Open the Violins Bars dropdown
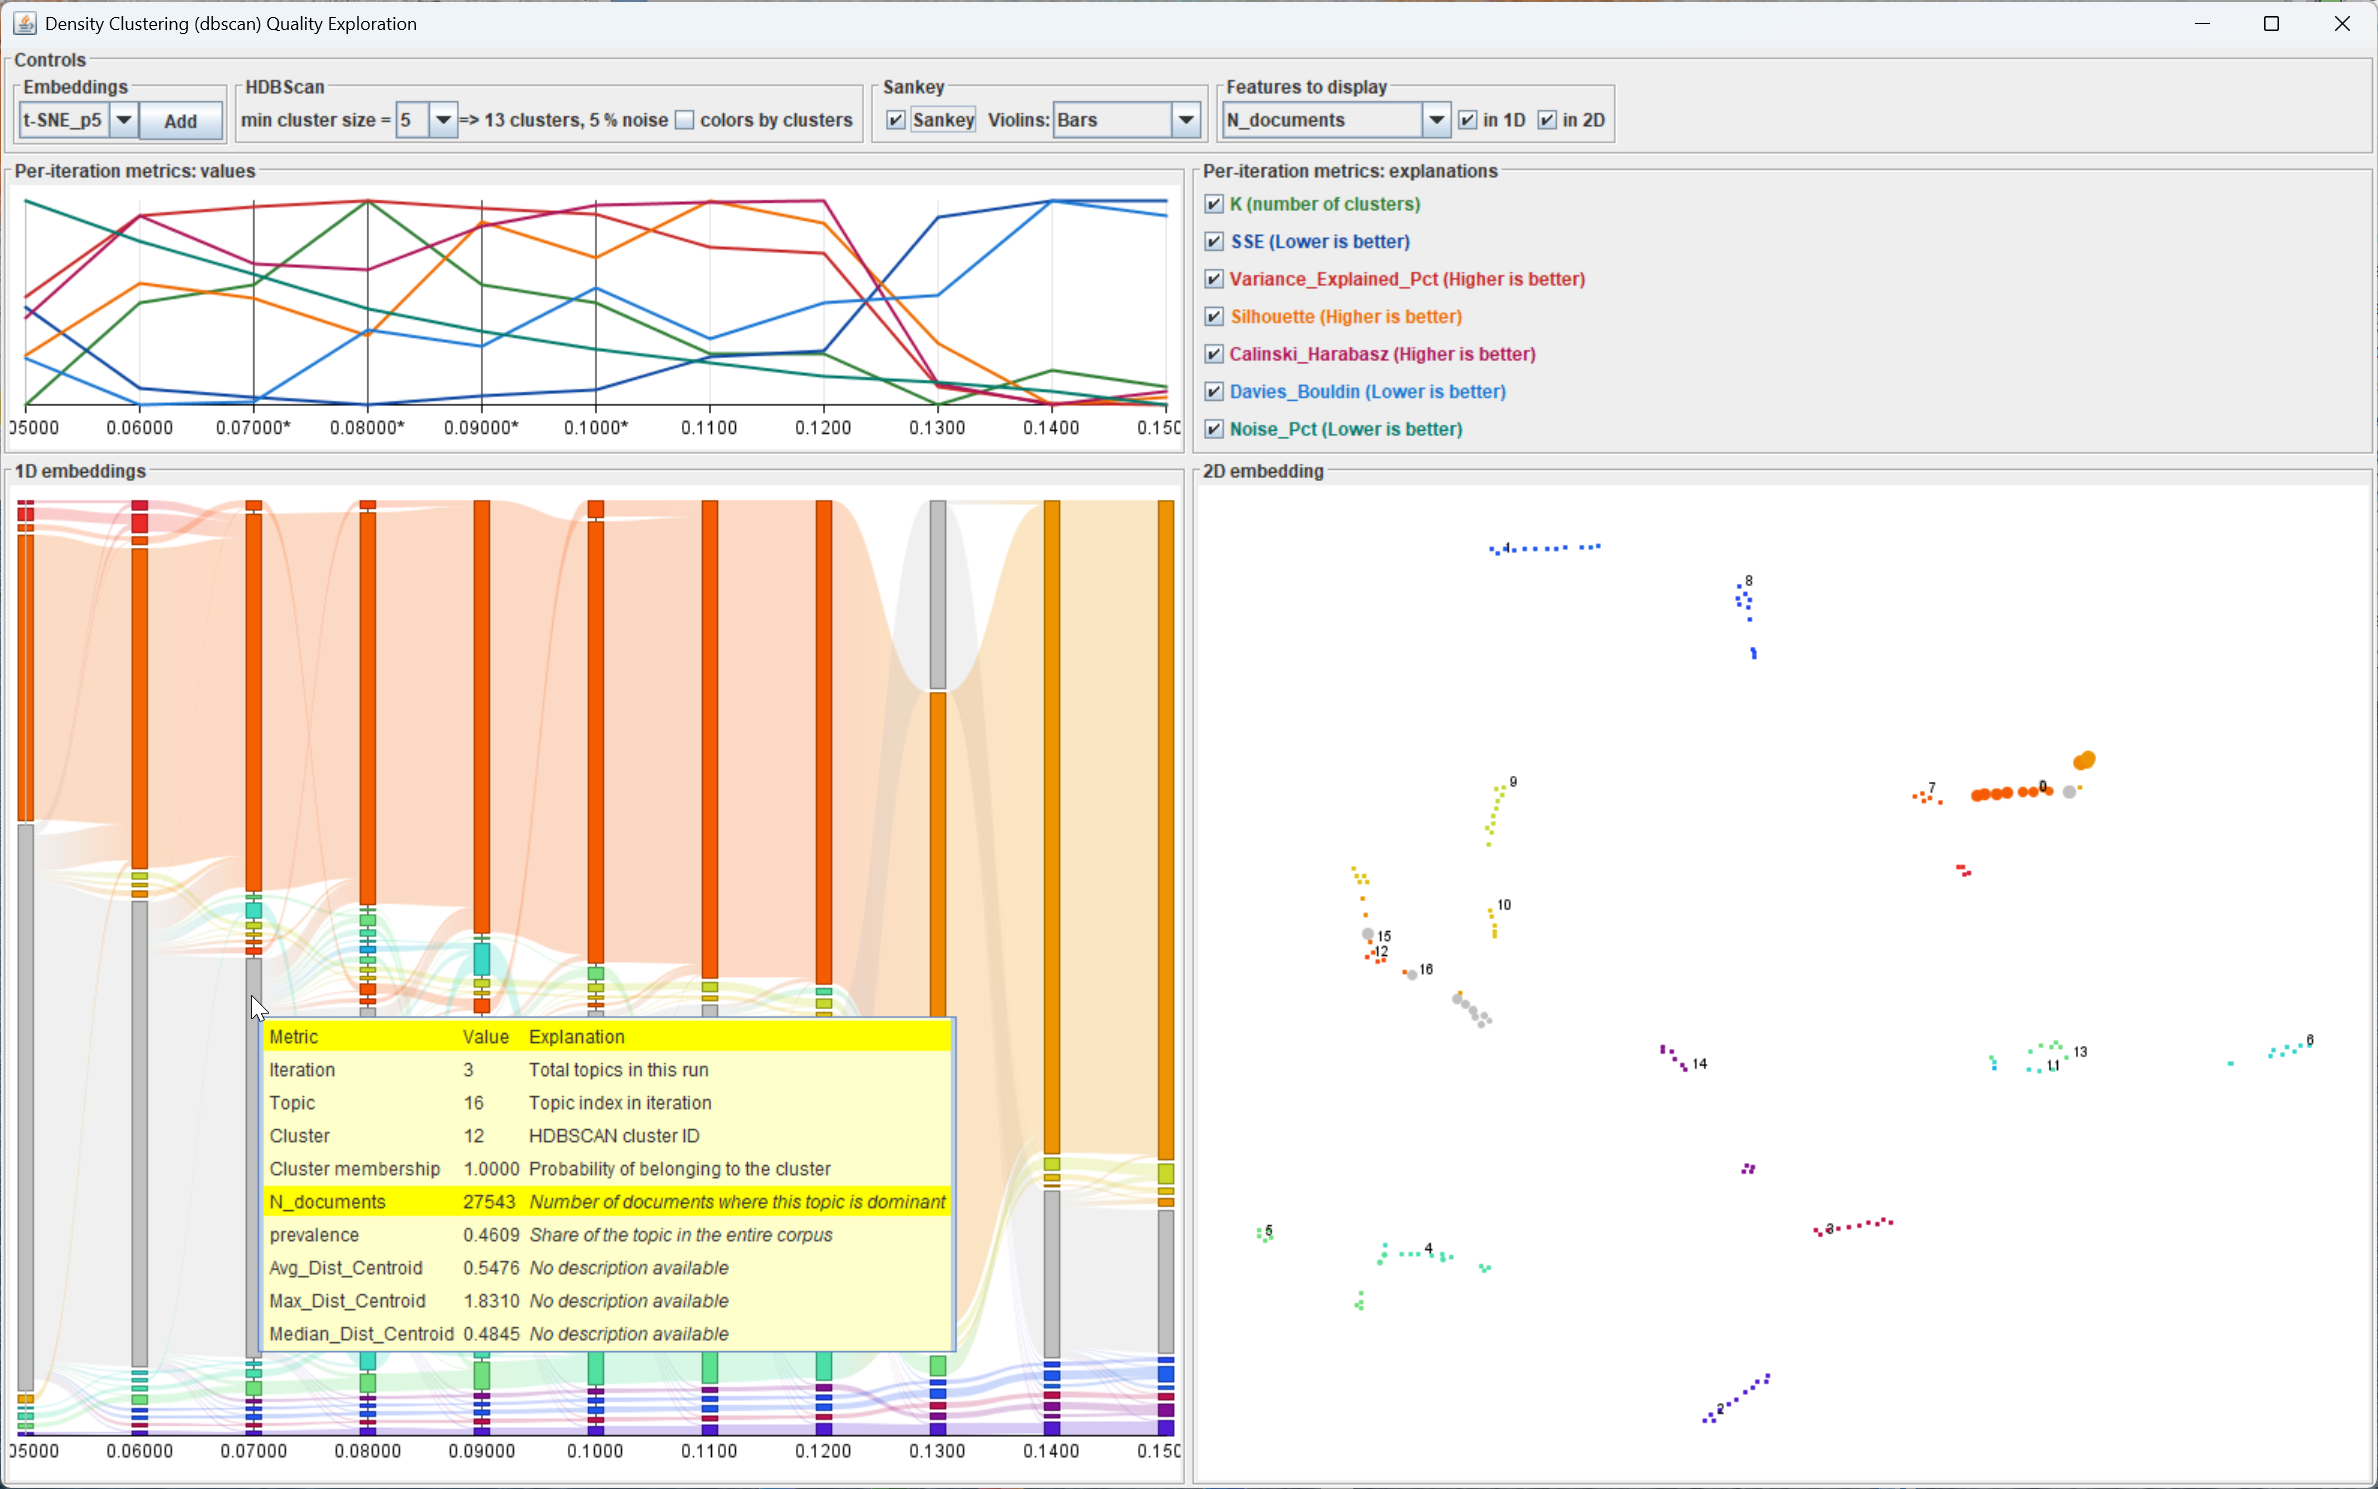Screen dimensions: 2378x1489 (1185, 120)
